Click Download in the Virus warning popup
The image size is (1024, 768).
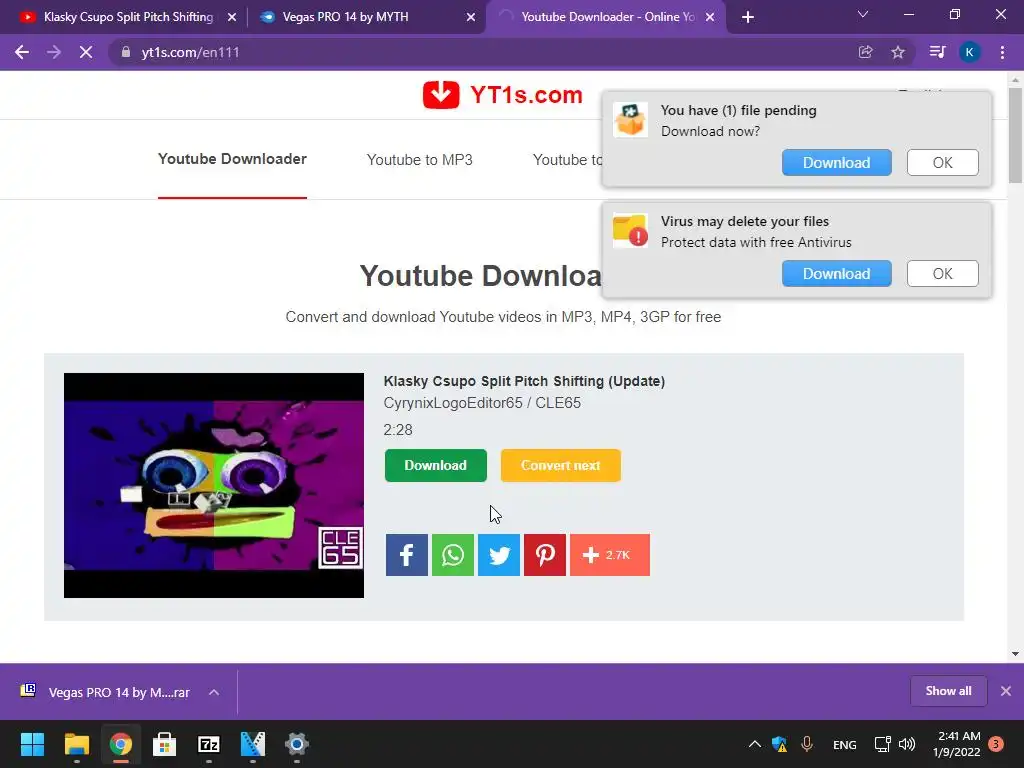(x=837, y=274)
